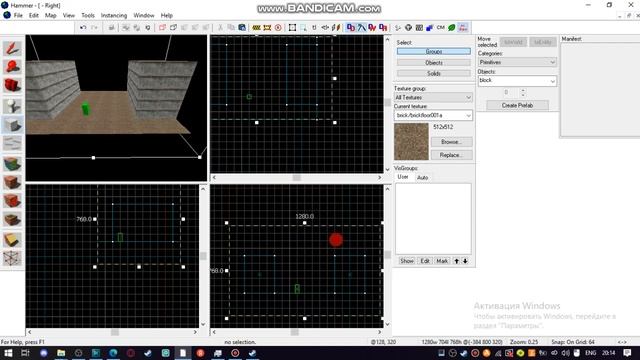640x360 pixels.
Task: Open the Instancing menu
Action: pos(114,15)
